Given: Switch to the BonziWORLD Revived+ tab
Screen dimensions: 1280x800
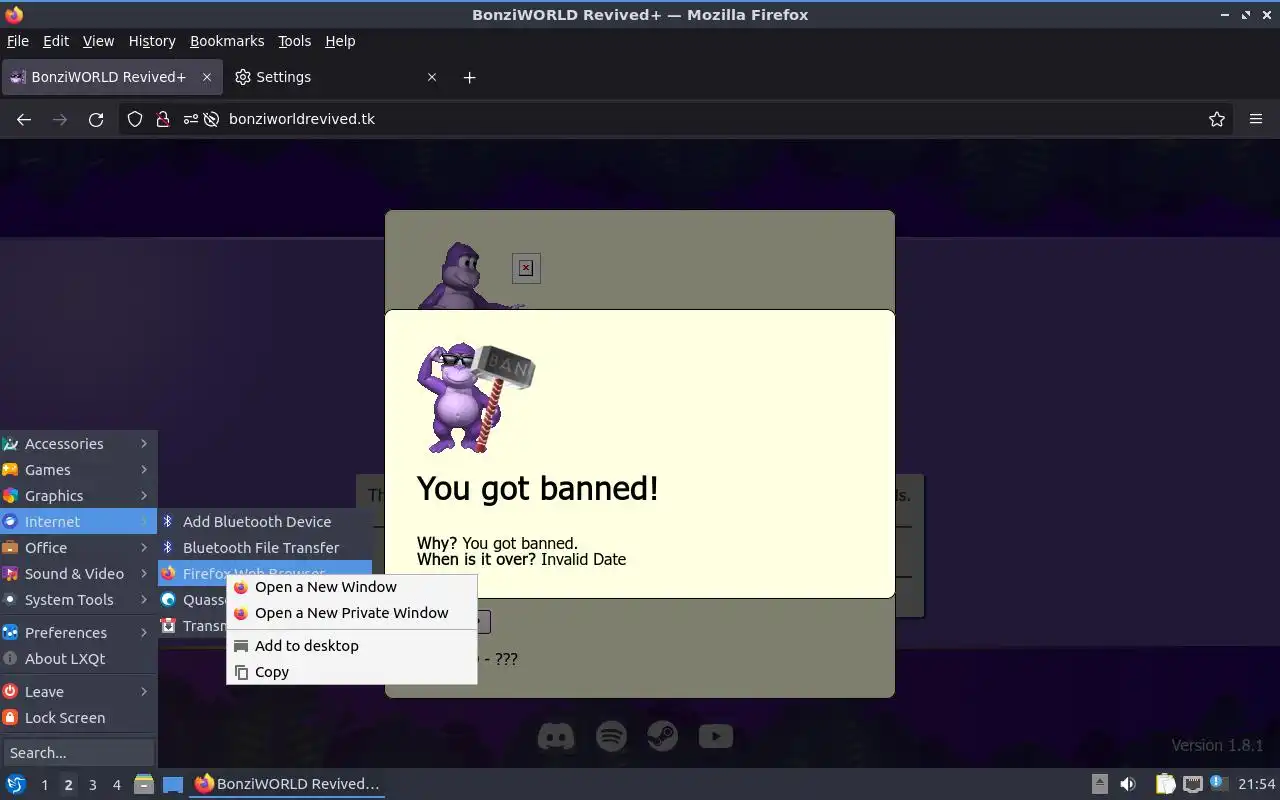Looking at the screenshot, I should click(x=110, y=77).
